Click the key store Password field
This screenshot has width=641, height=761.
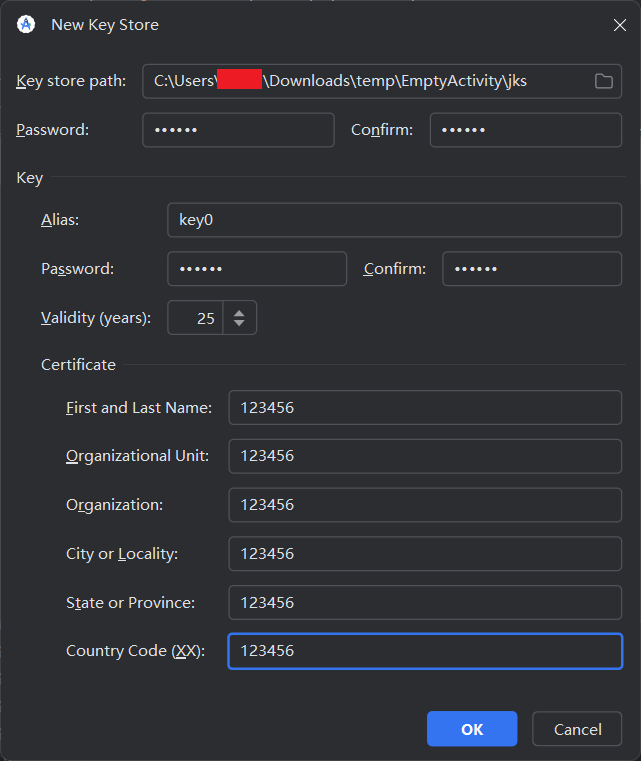pyautogui.click(x=238, y=130)
